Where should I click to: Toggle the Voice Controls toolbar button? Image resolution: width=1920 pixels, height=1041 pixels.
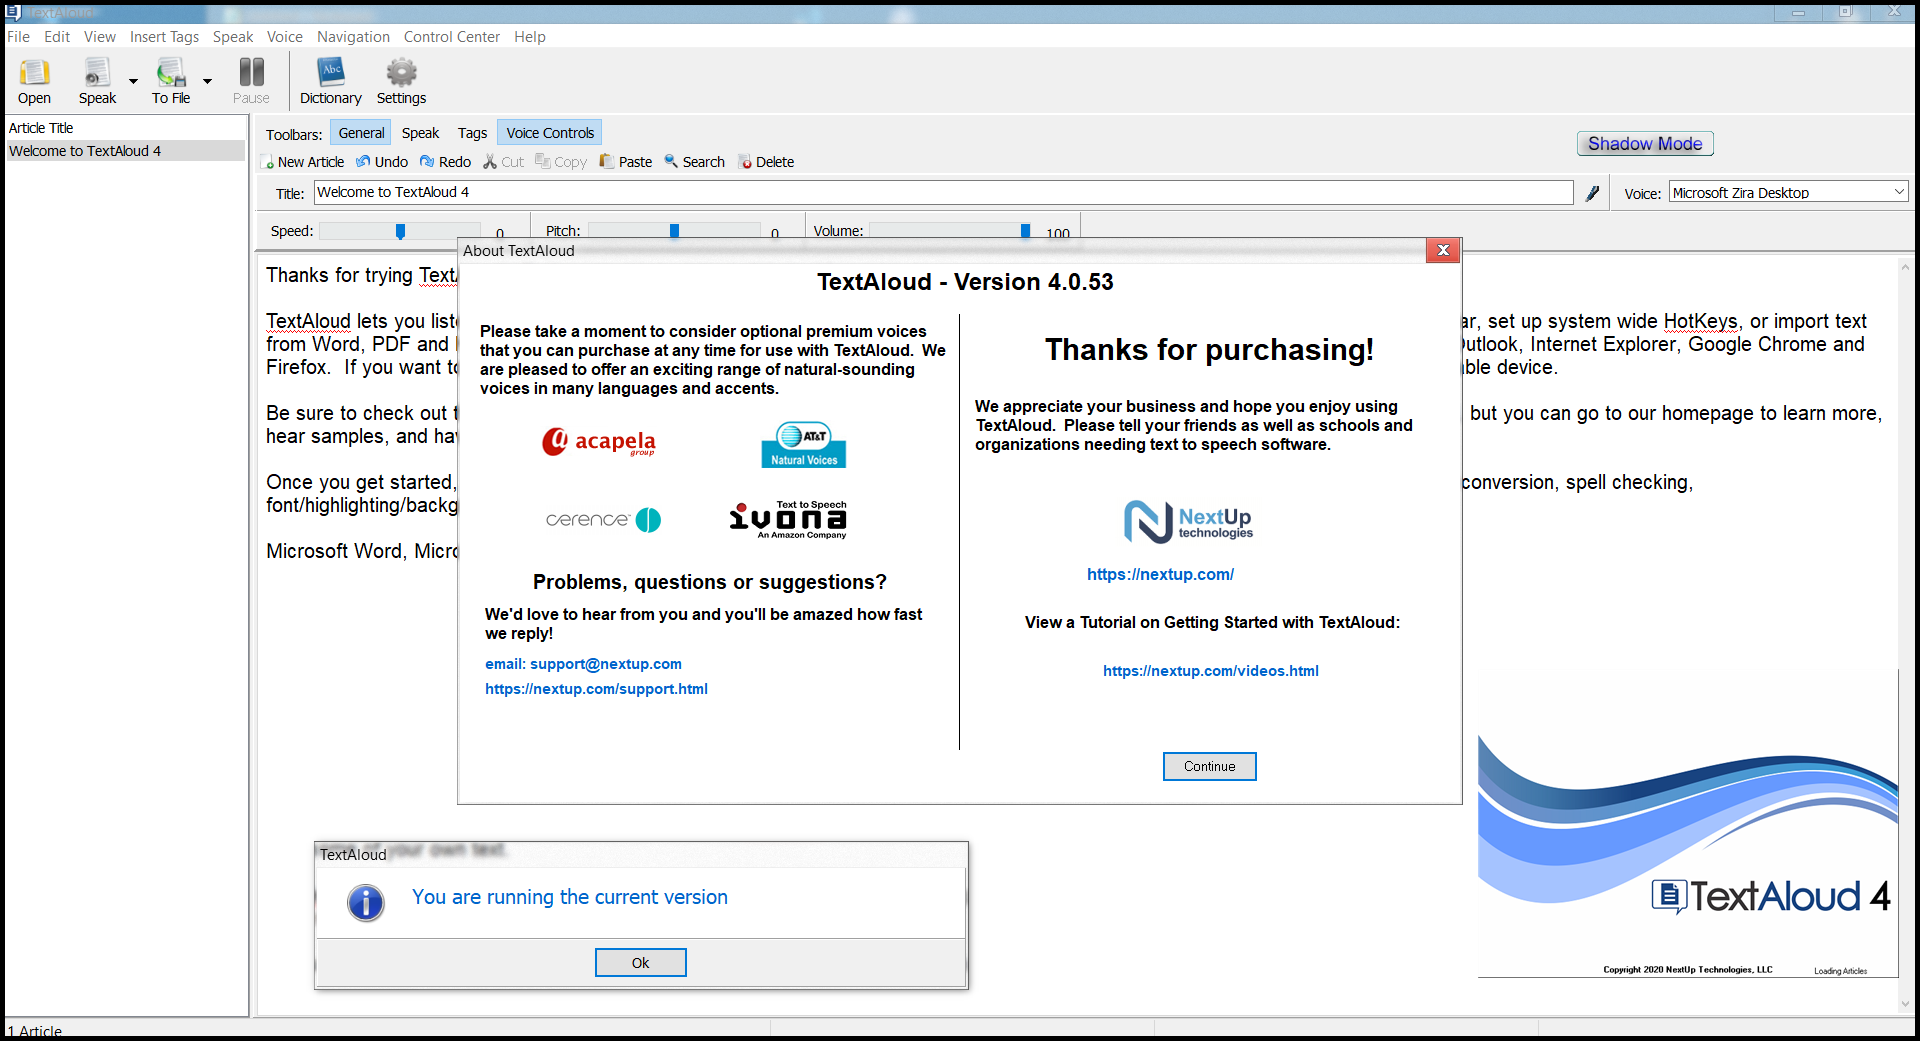coord(550,133)
